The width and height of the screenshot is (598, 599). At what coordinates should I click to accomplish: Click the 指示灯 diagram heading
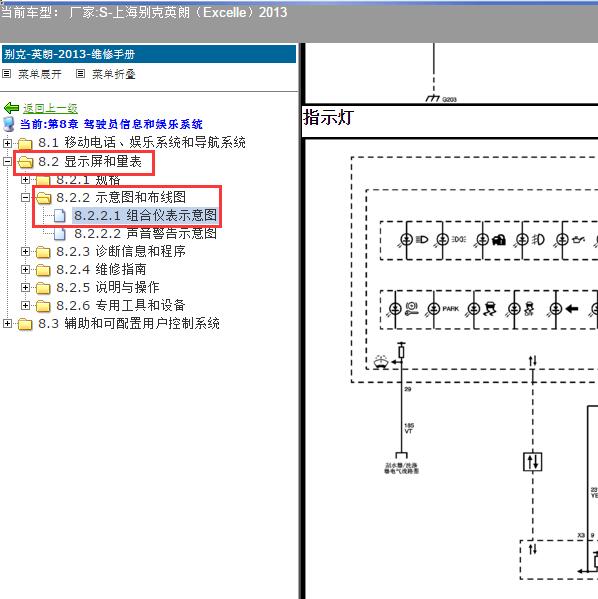click(x=328, y=117)
